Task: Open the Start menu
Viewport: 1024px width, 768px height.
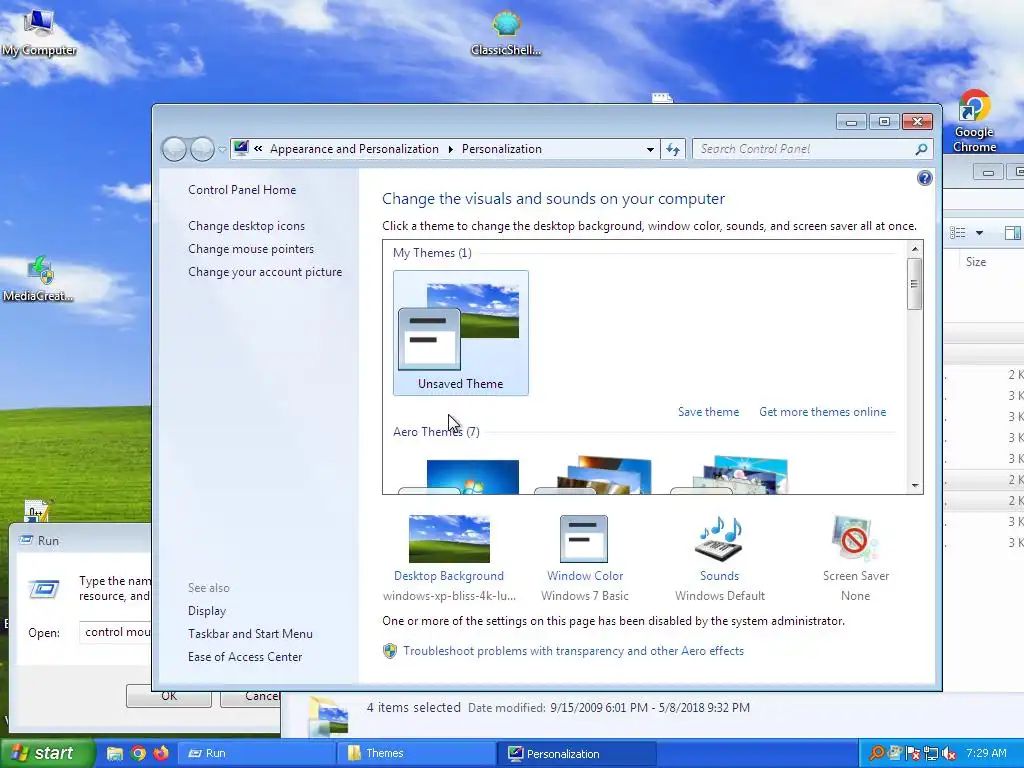Action: coord(47,754)
